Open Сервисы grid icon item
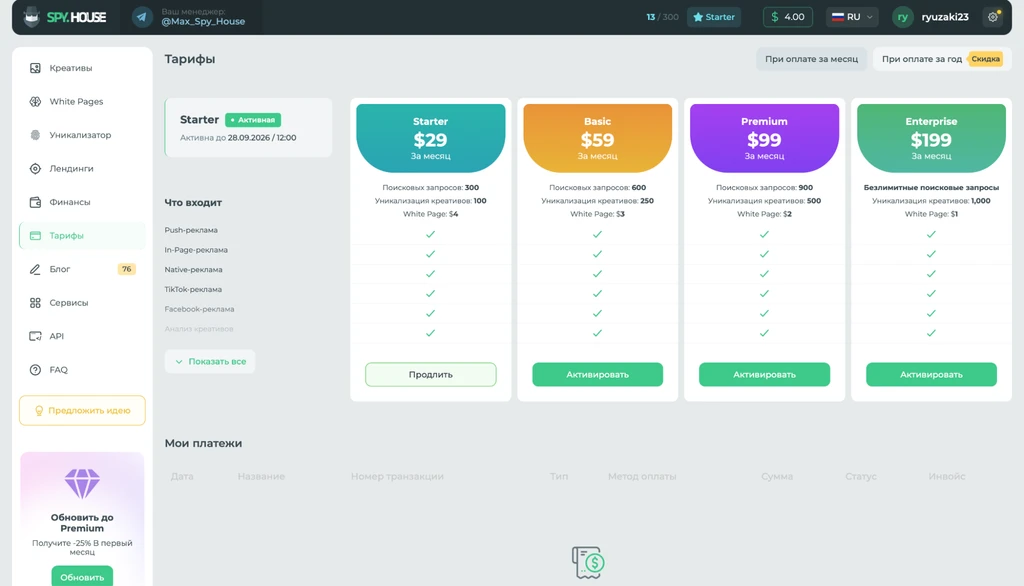Viewport: 1024px width, 586px height. point(35,302)
